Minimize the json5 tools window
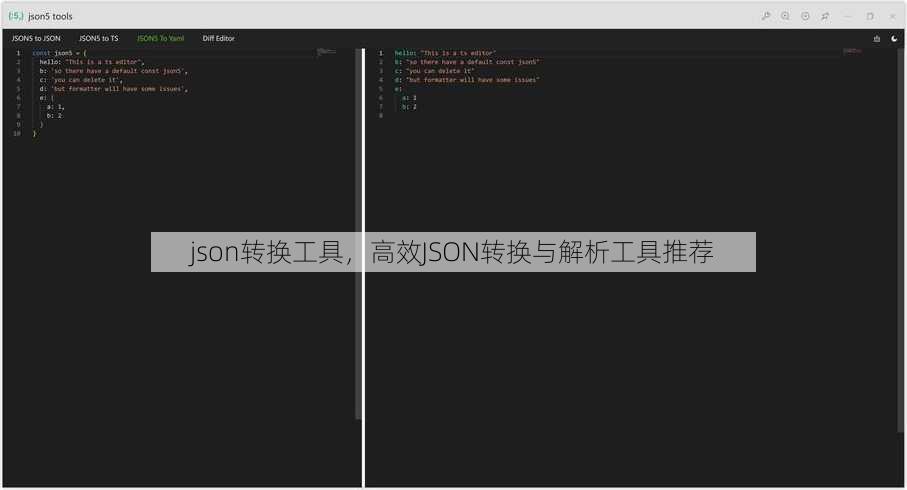Image resolution: width=907 pixels, height=490 pixels. (x=848, y=16)
